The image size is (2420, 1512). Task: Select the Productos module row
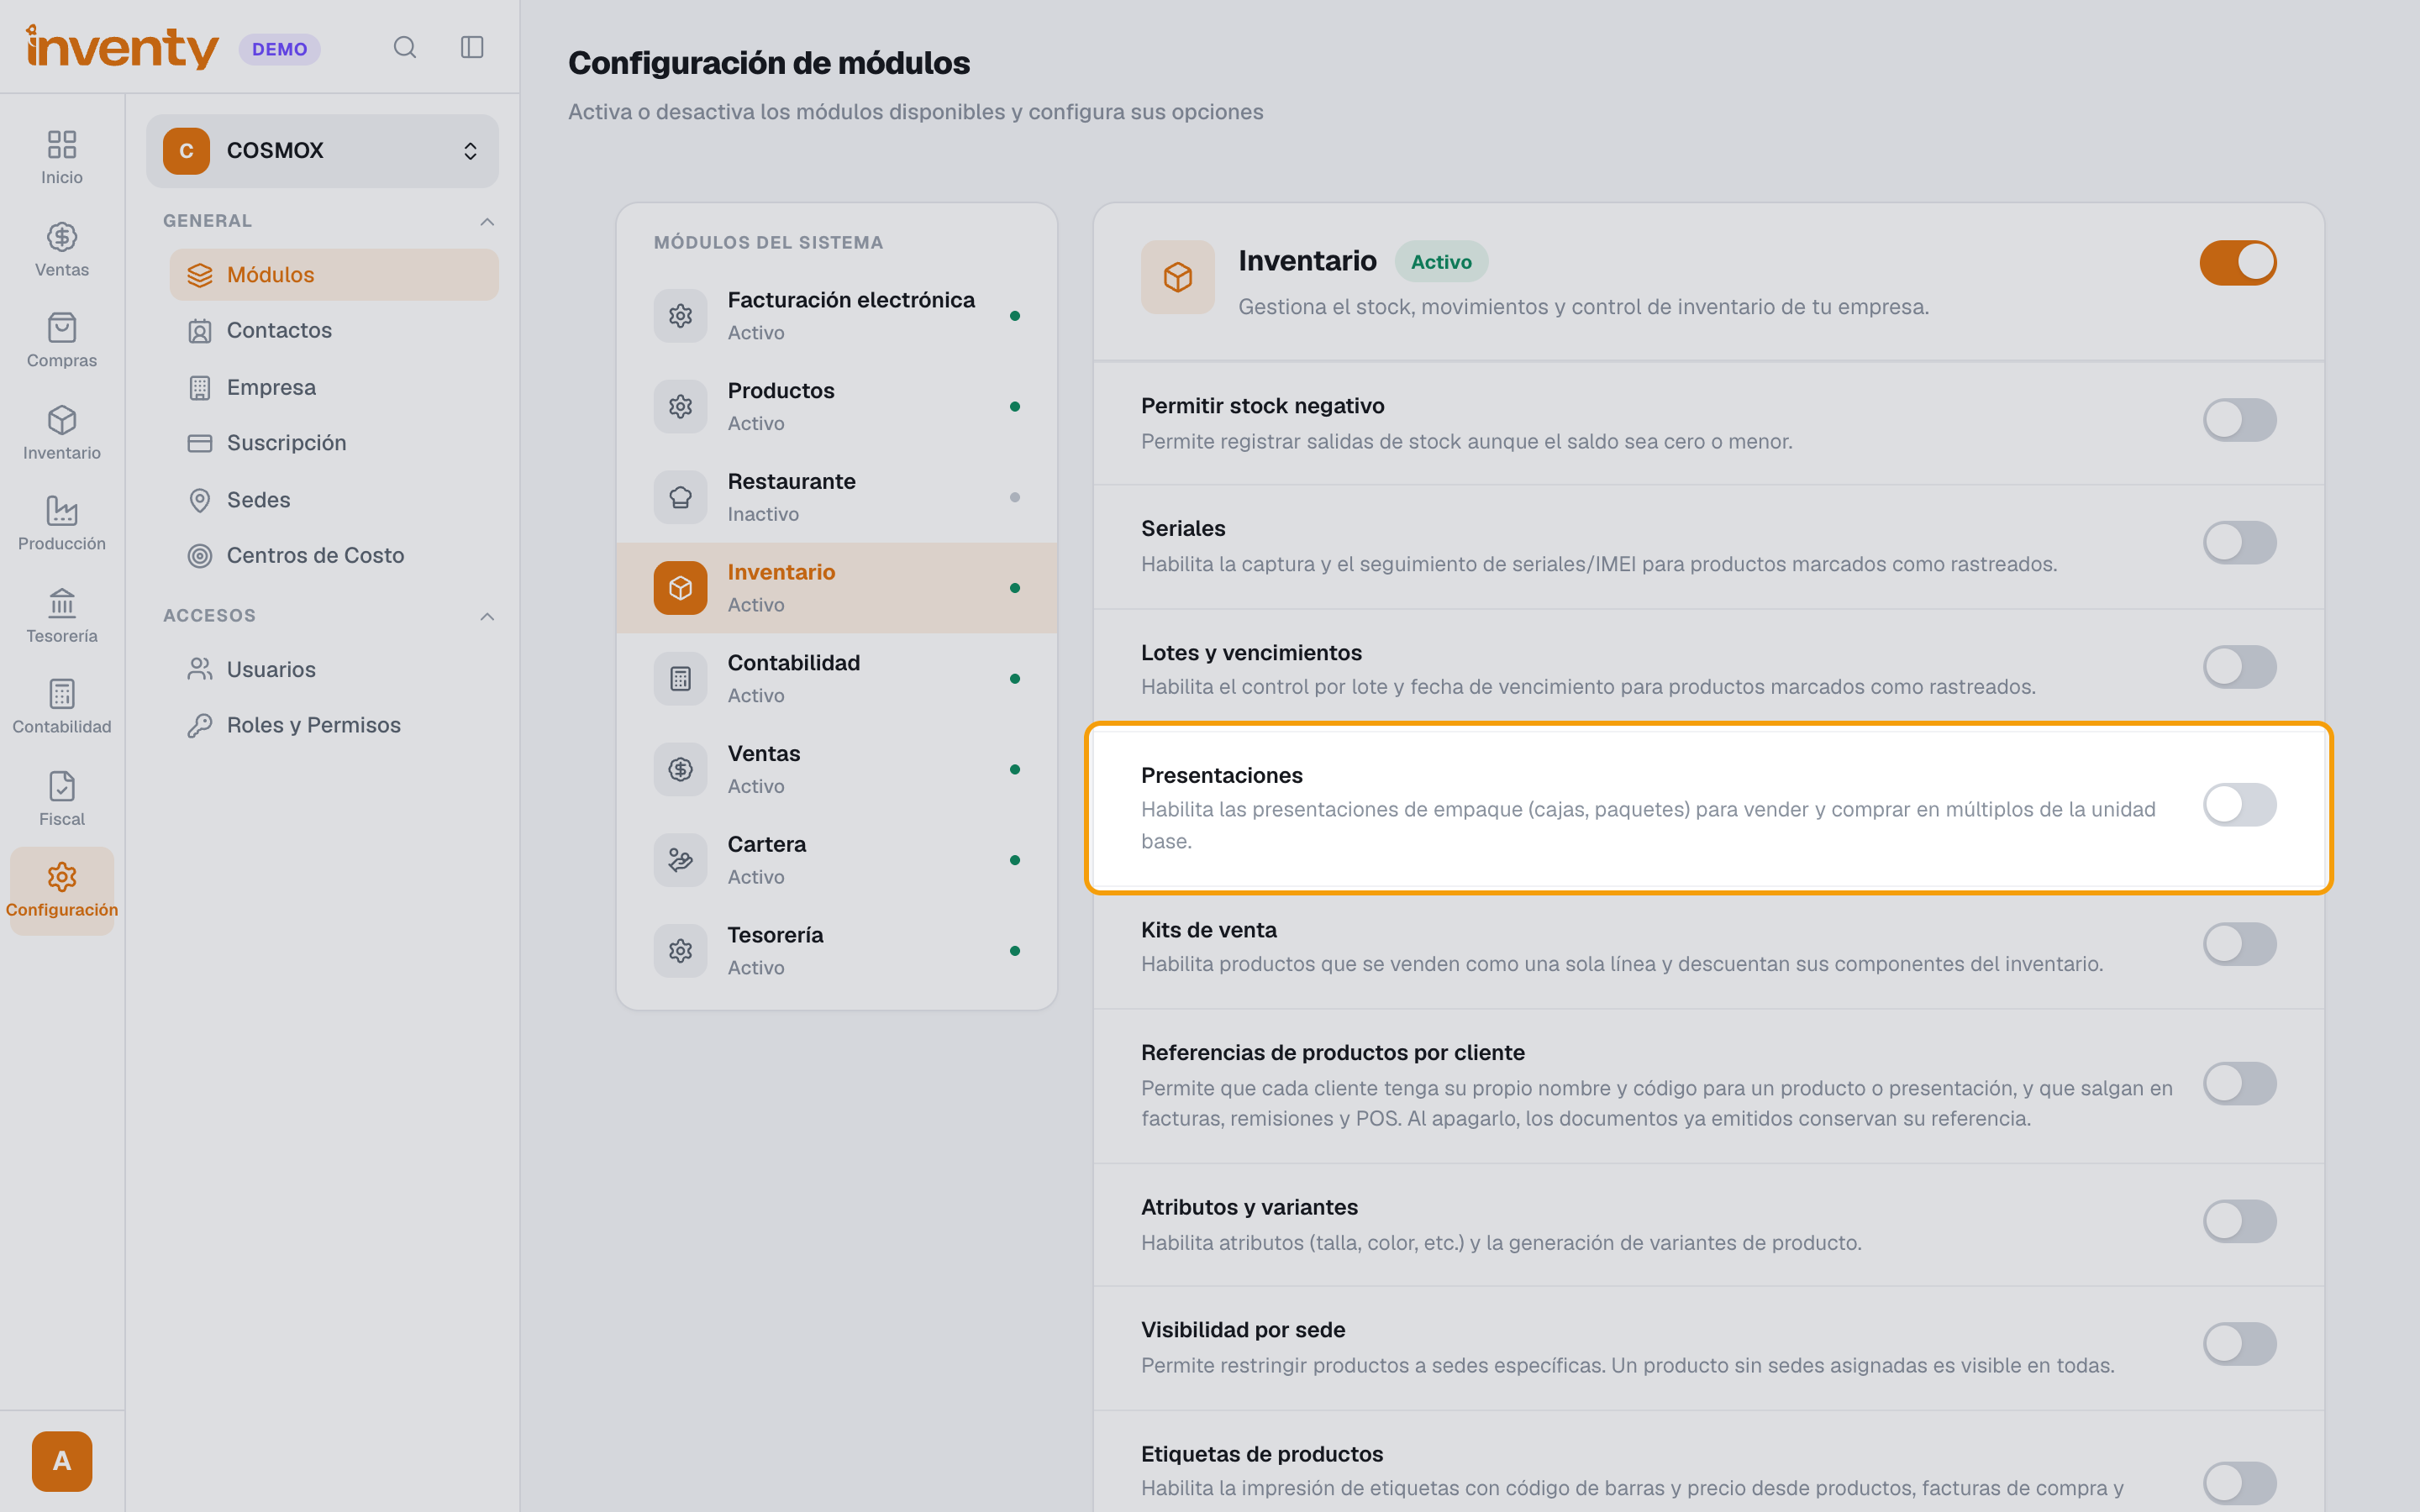(837, 407)
